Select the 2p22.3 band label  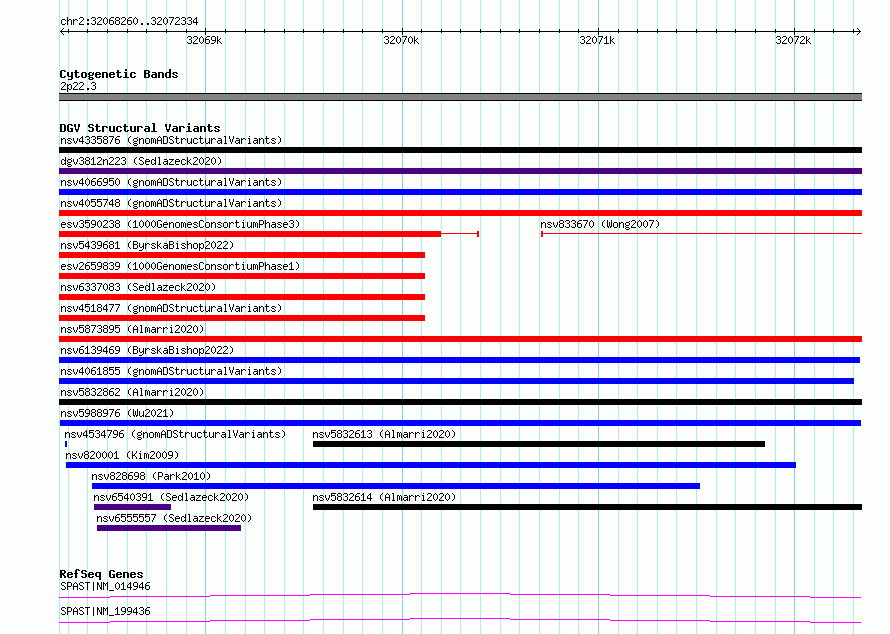coord(78,86)
